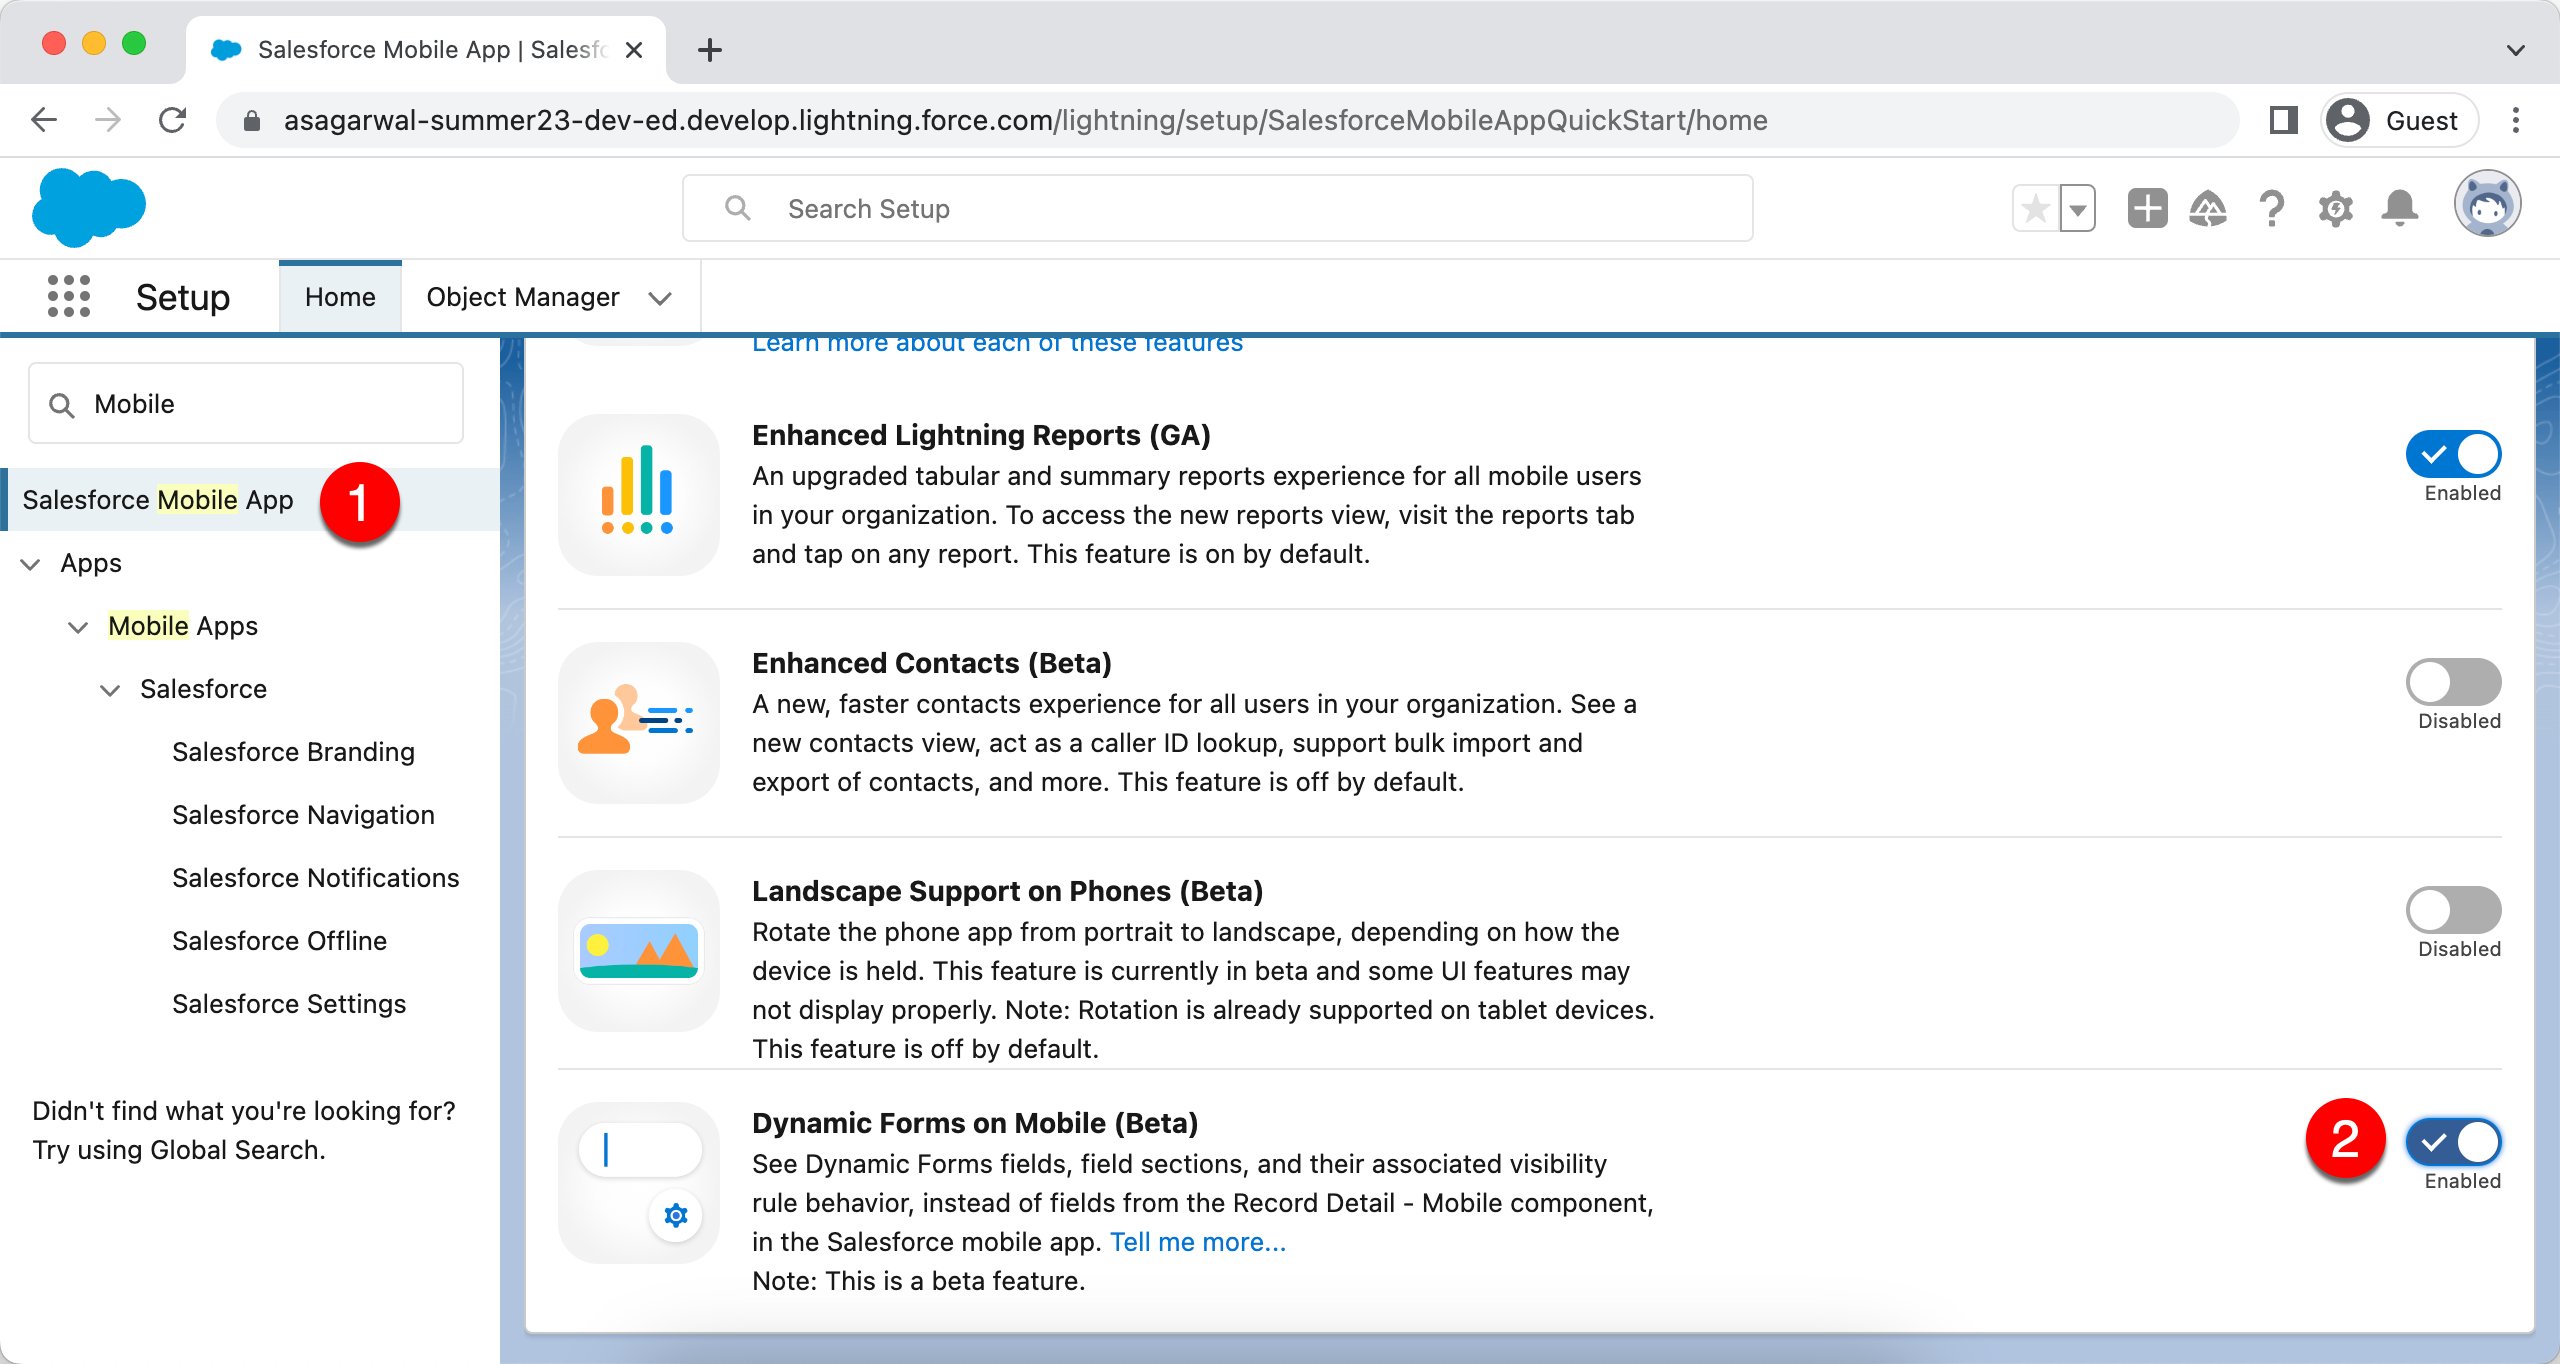Collapse the Apps tree section

31,563
